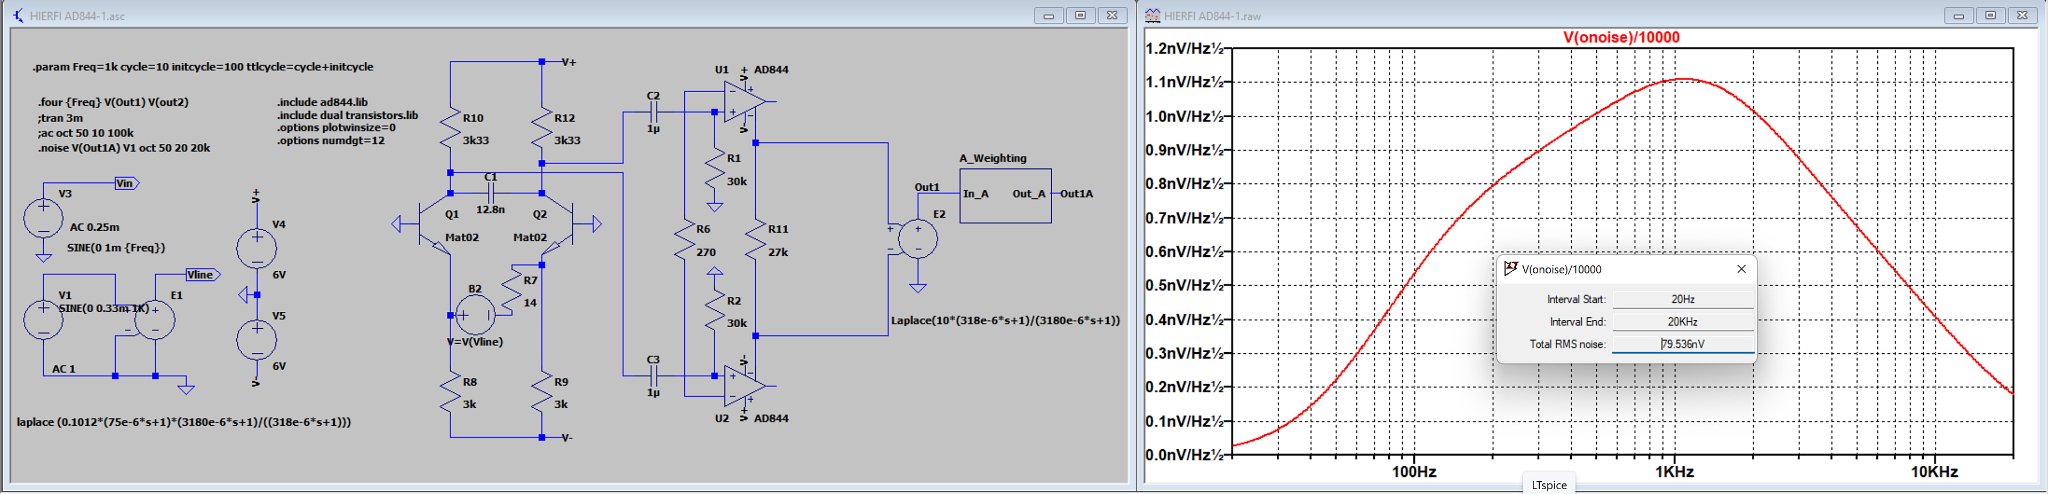Image resolution: width=2048 pixels, height=494 pixels.
Task: Select the E2 dependent source symbol
Action: (x=917, y=239)
